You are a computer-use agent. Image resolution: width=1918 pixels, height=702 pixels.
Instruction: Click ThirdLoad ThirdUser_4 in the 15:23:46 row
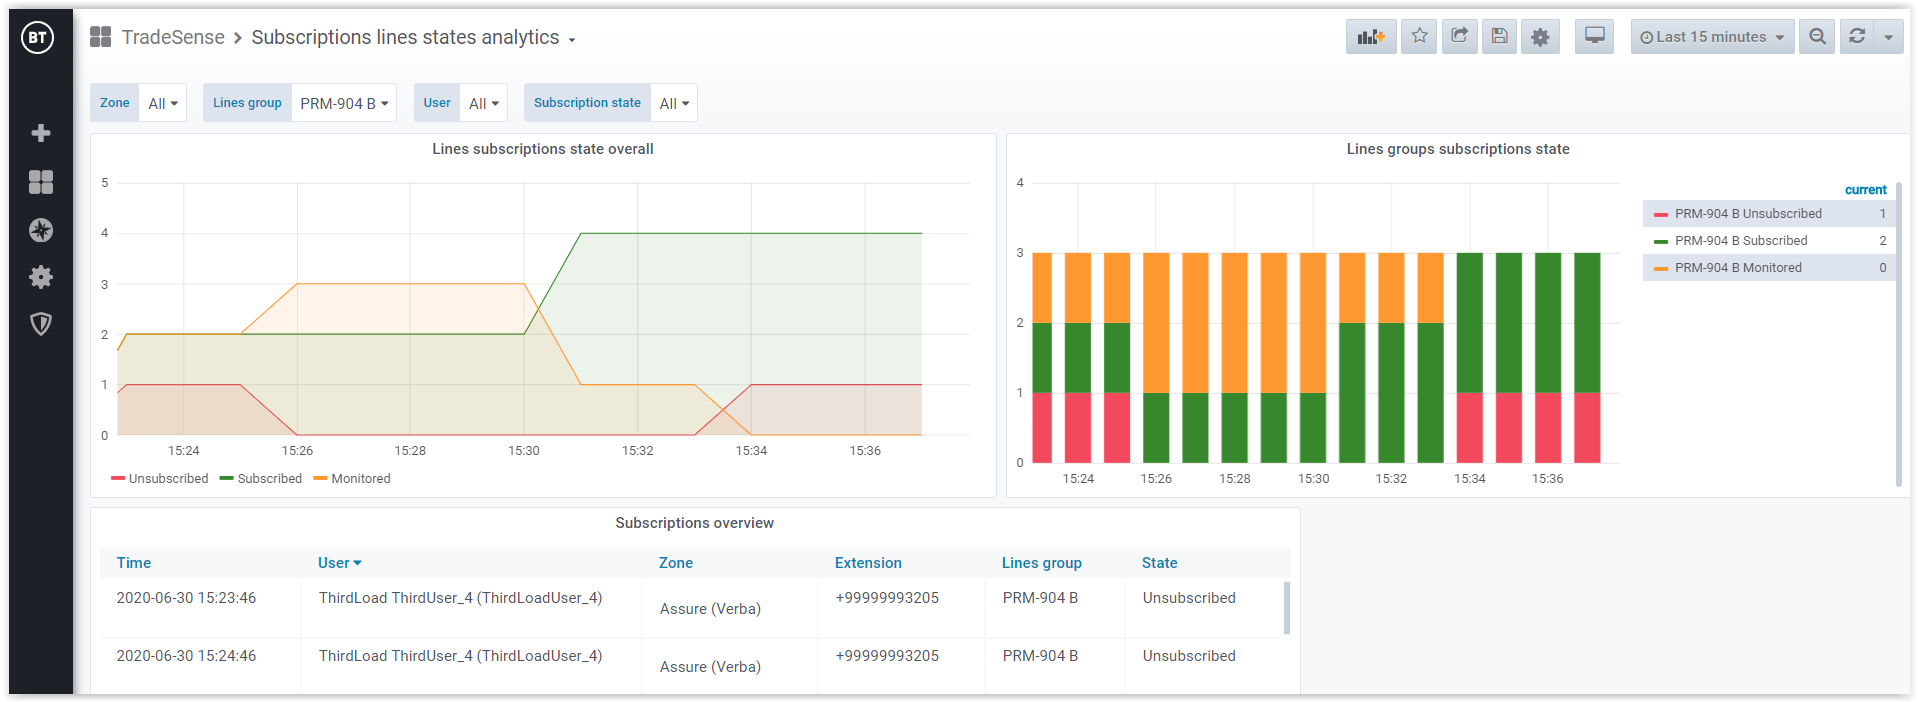point(460,598)
